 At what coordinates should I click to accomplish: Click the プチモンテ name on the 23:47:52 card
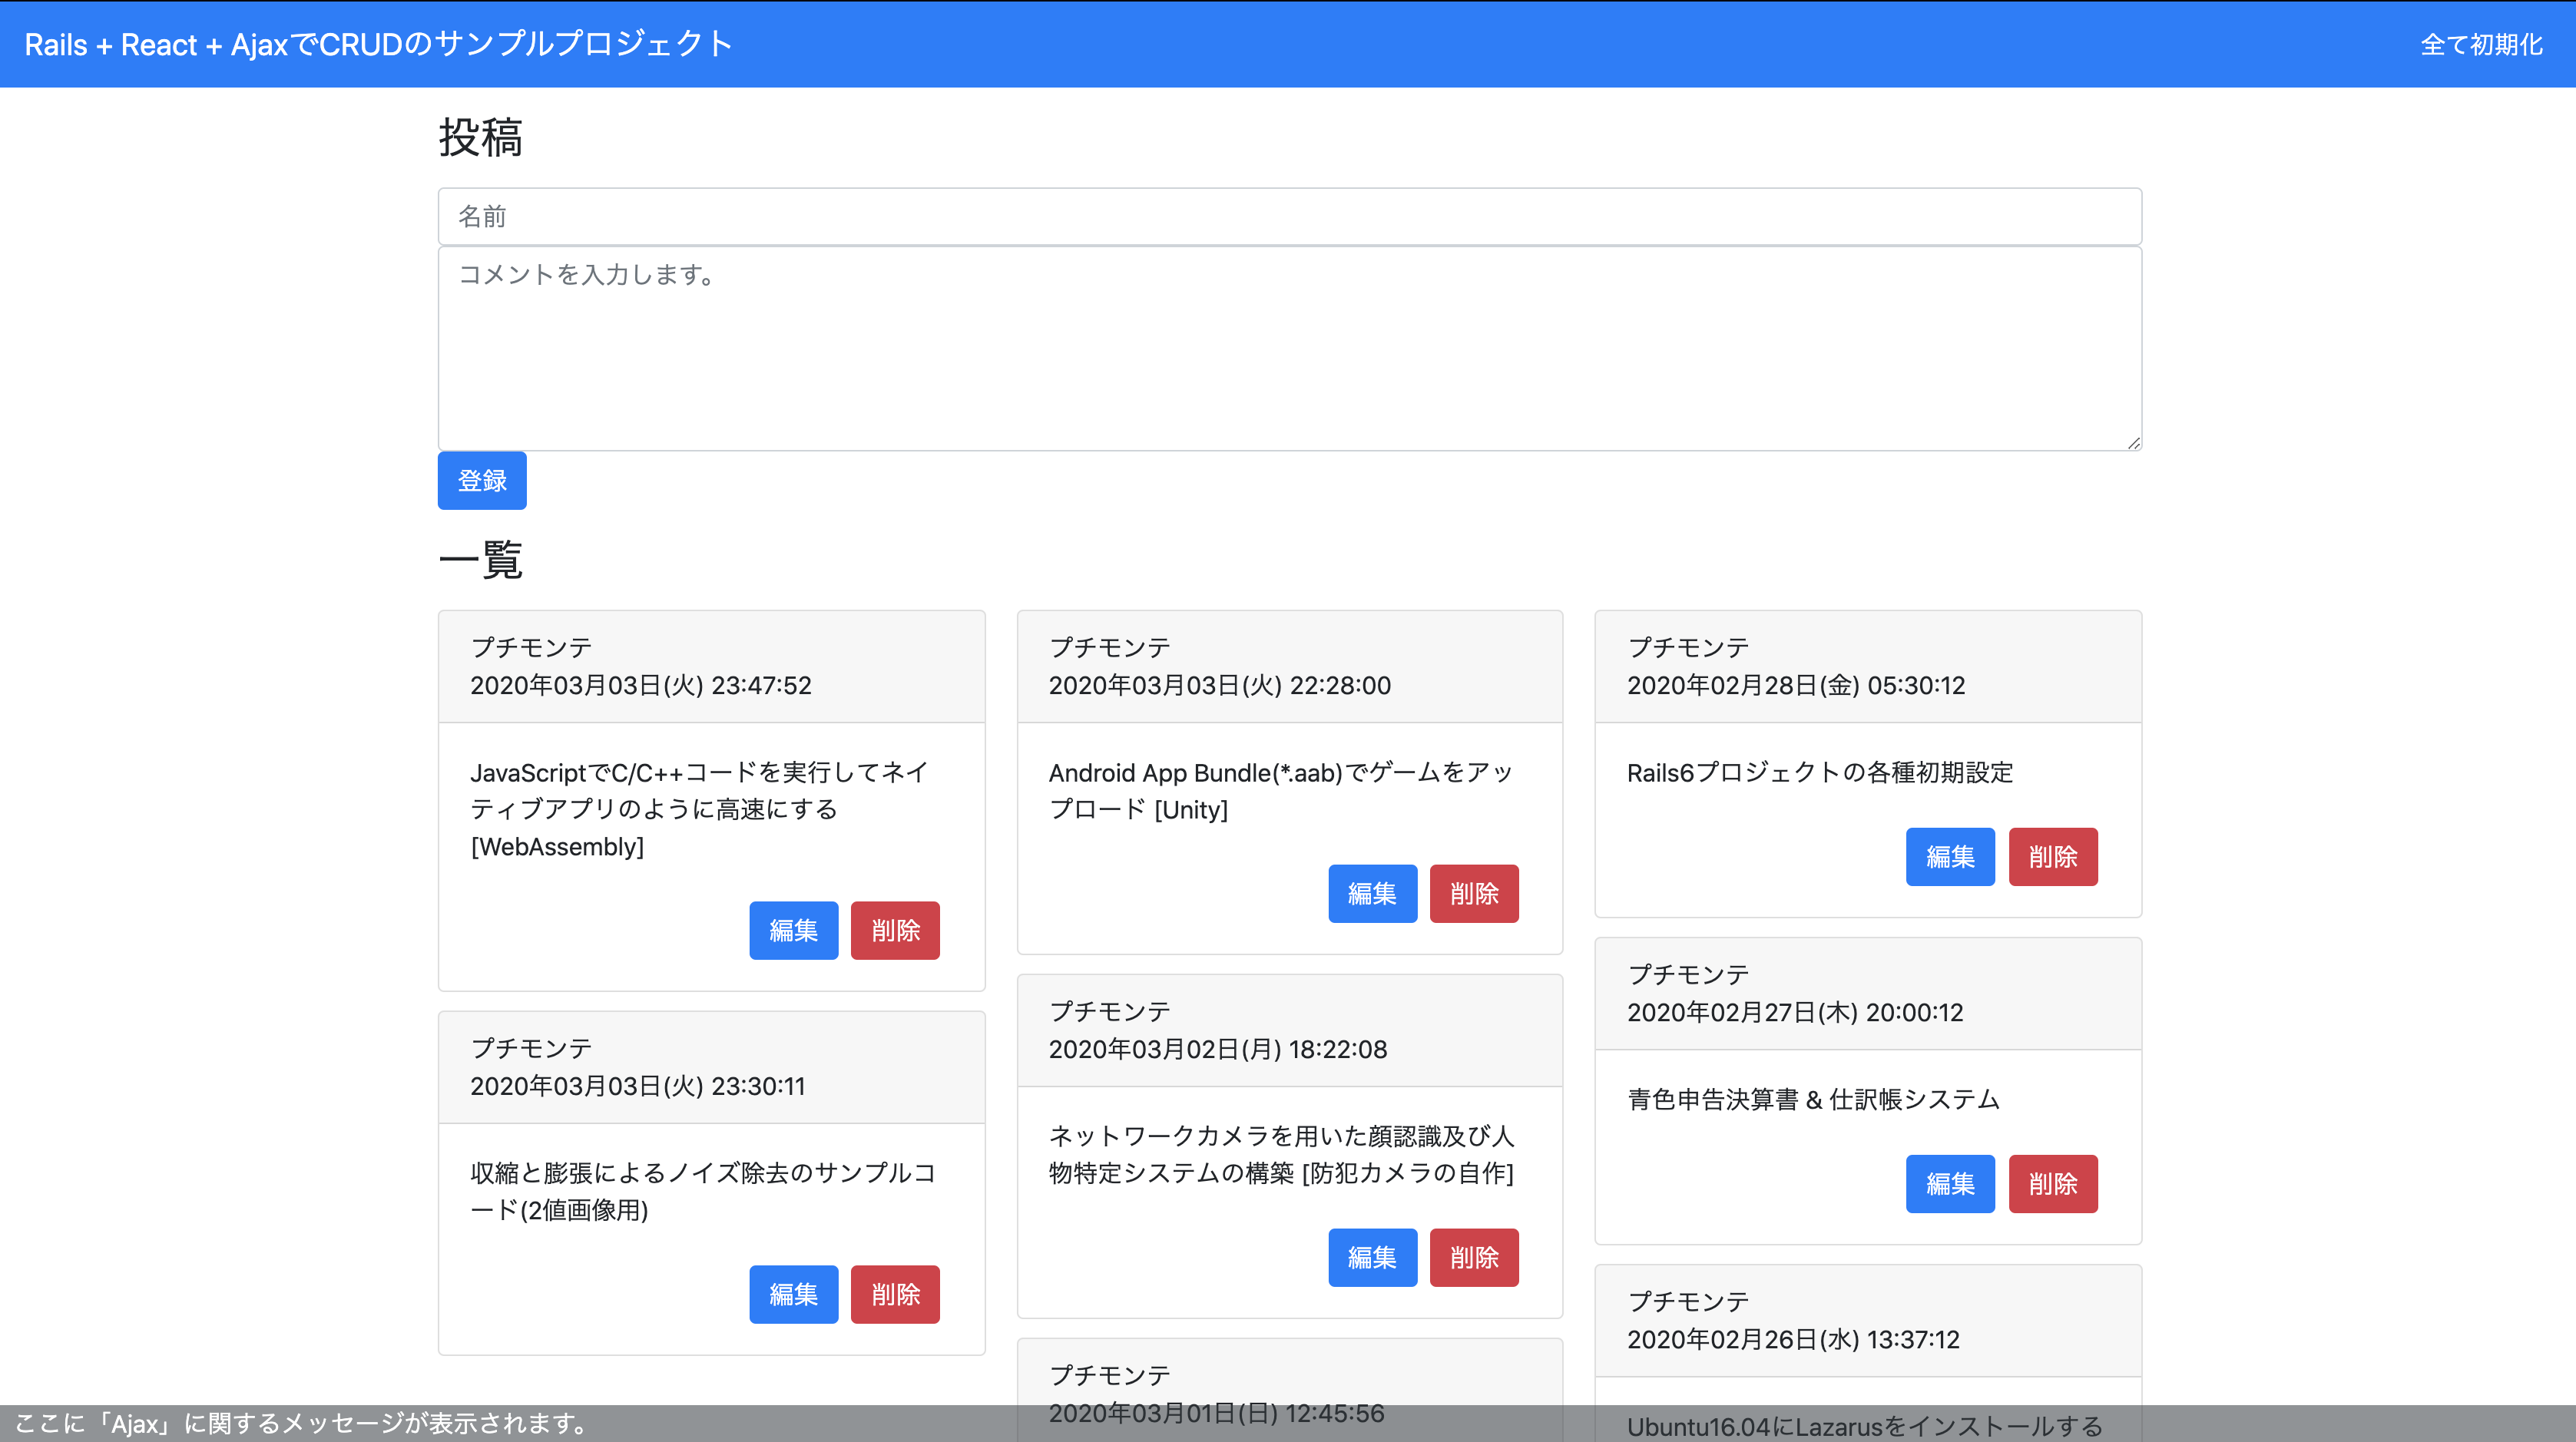(531, 648)
